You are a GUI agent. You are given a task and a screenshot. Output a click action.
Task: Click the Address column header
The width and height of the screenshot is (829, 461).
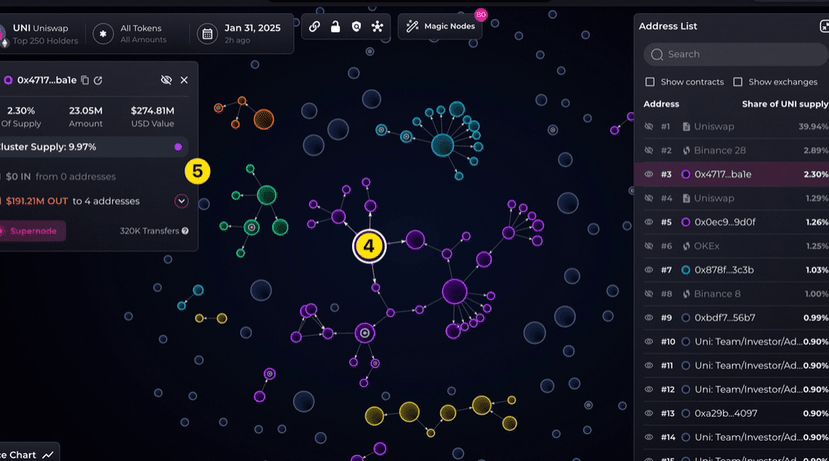[661, 104]
